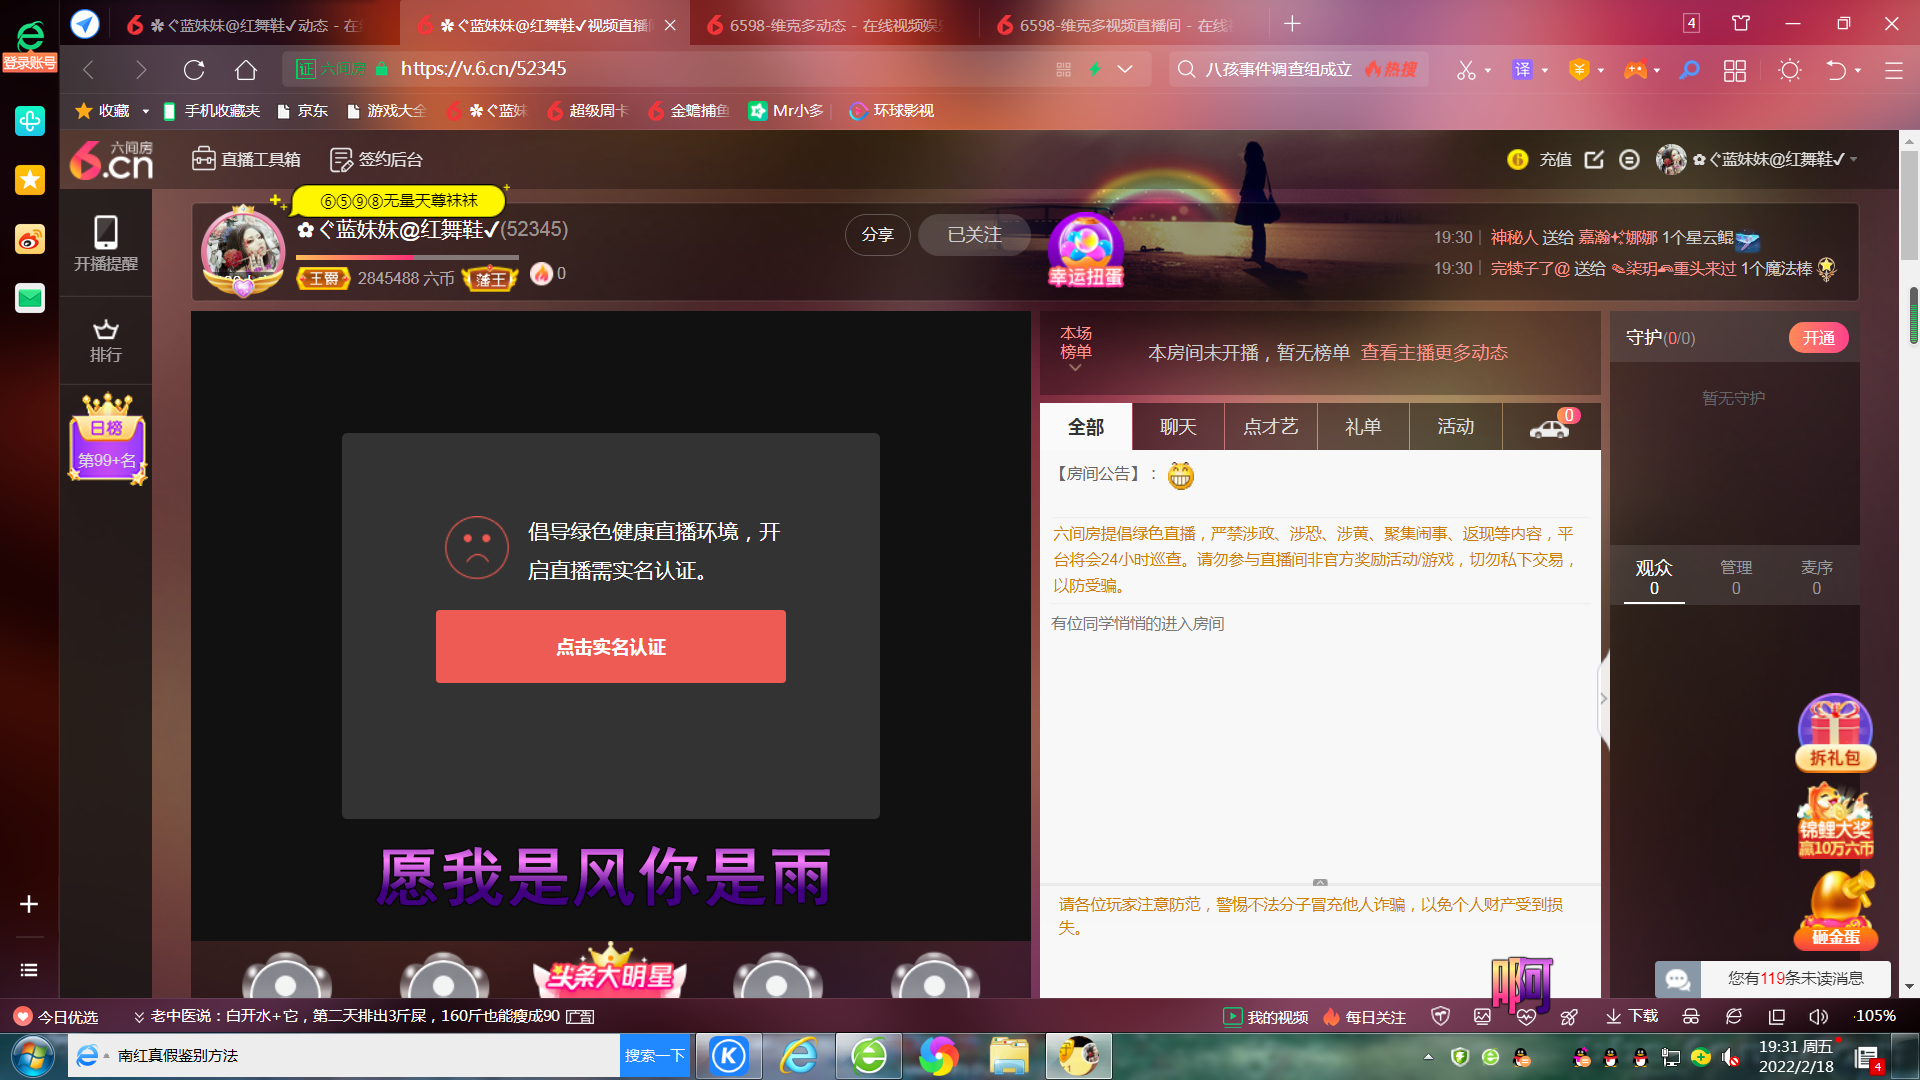Screen dimensions: 1920x1080
Task: Expand 本场榜单 chevron
Action: pos(1076,369)
